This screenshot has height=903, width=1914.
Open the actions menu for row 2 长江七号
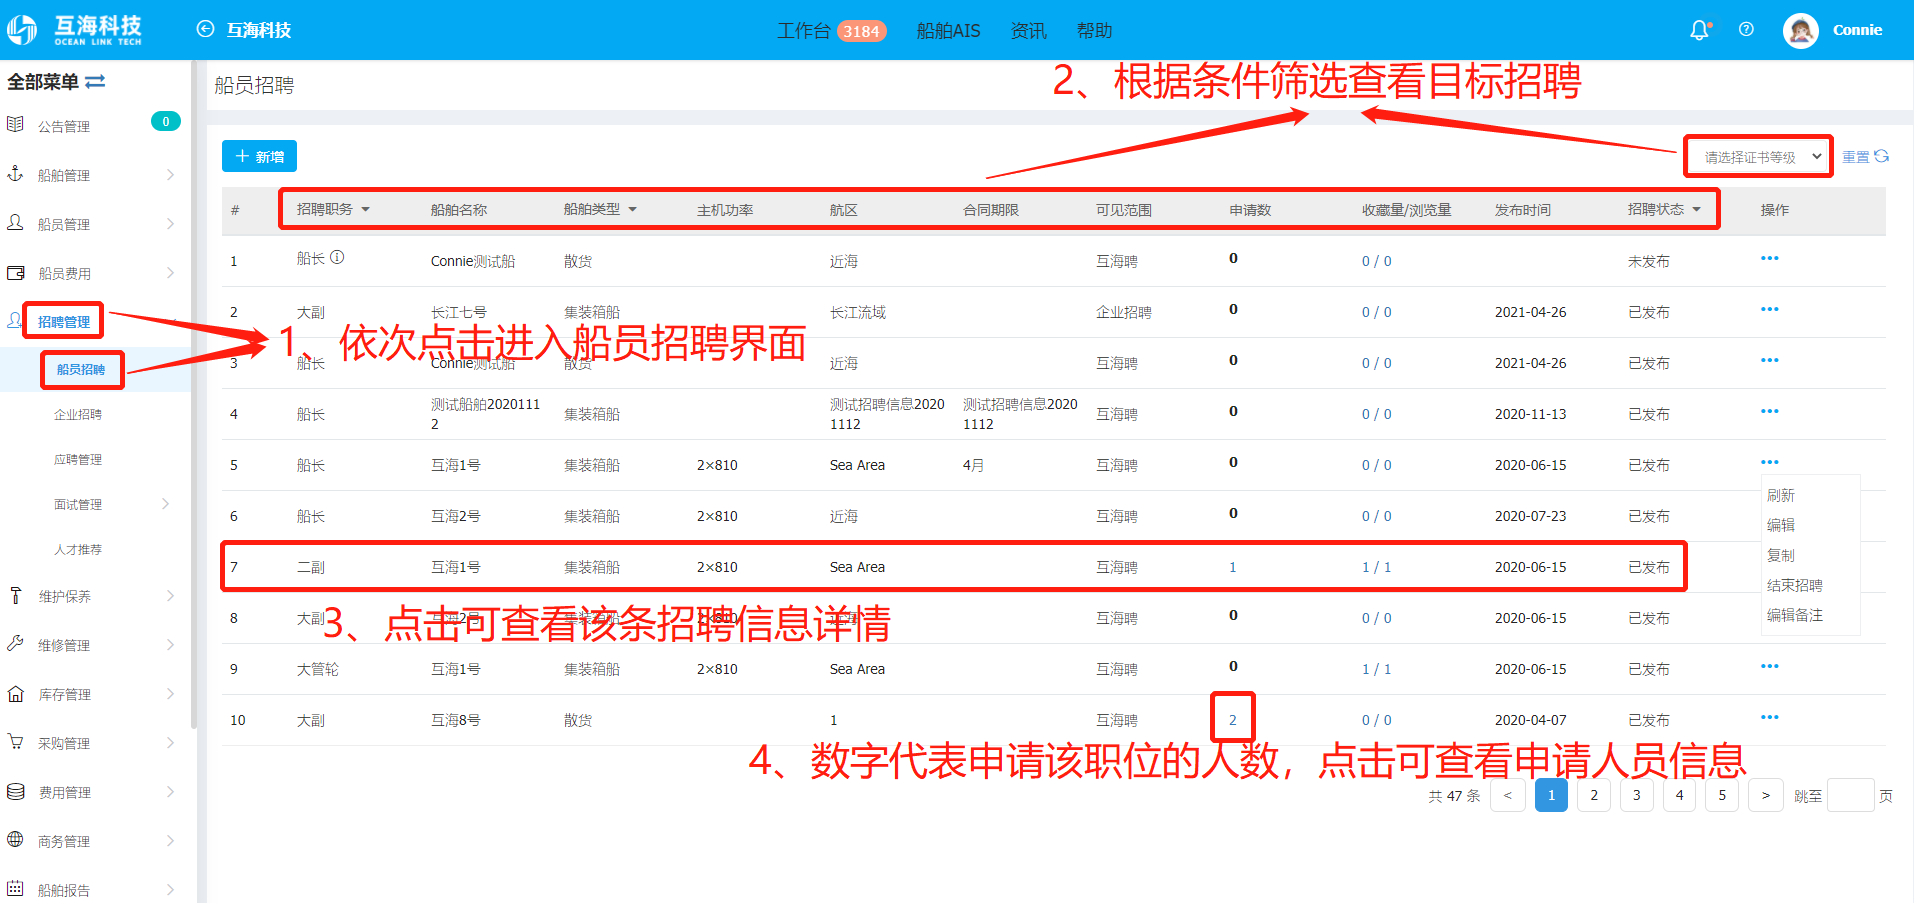point(1769,309)
